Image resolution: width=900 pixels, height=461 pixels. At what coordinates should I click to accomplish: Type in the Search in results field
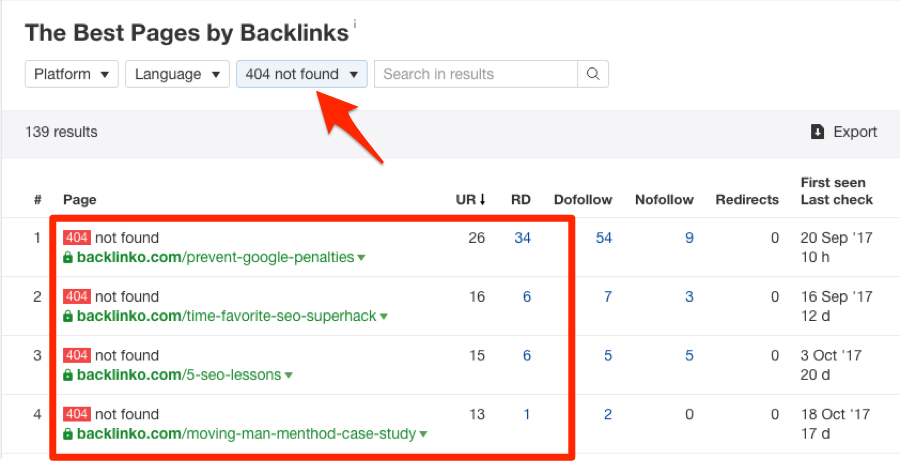[x=476, y=74]
